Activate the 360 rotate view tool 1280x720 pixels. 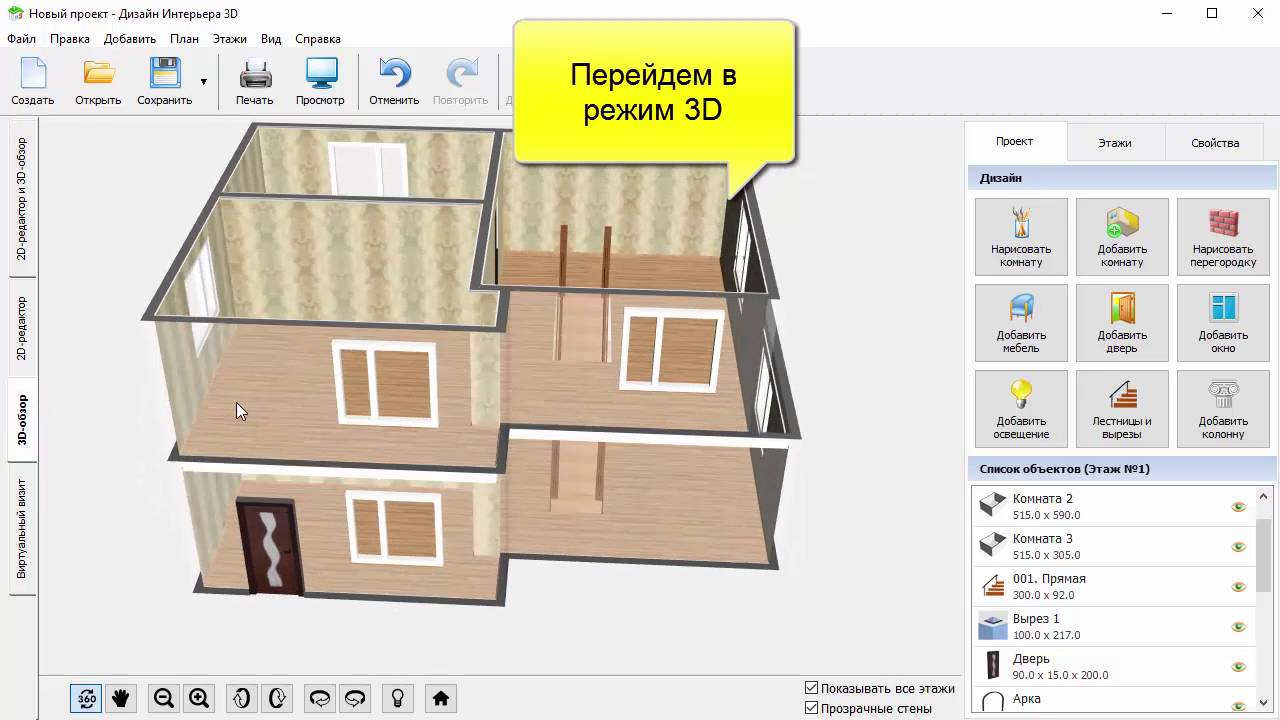pyautogui.click(x=86, y=698)
